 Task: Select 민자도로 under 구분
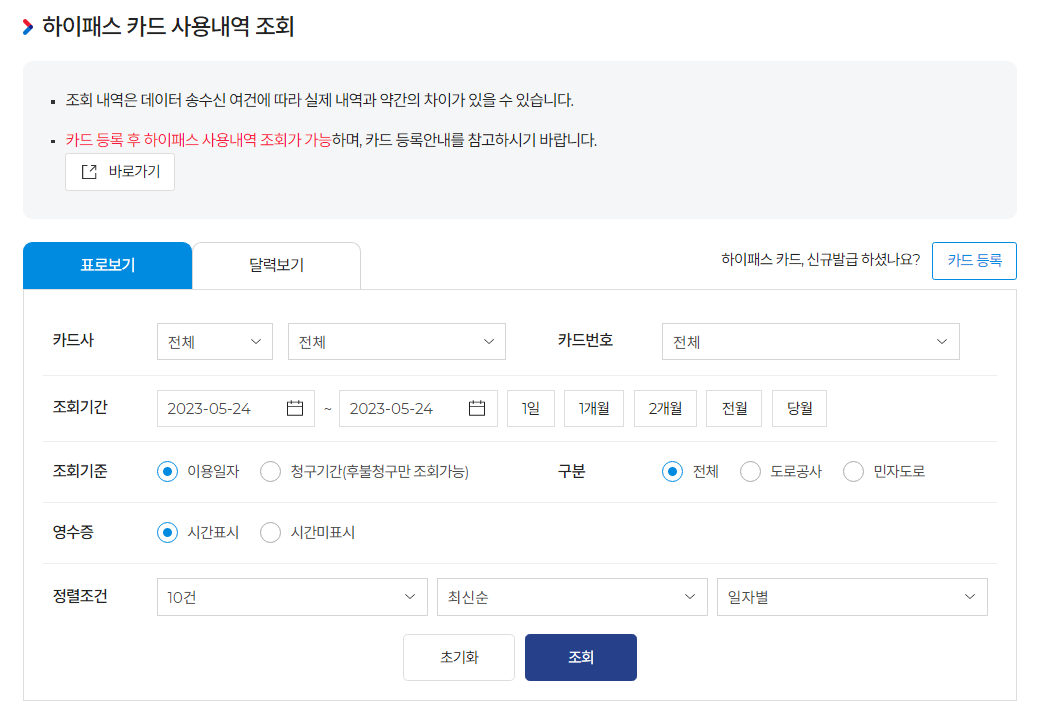coord(853,471)
